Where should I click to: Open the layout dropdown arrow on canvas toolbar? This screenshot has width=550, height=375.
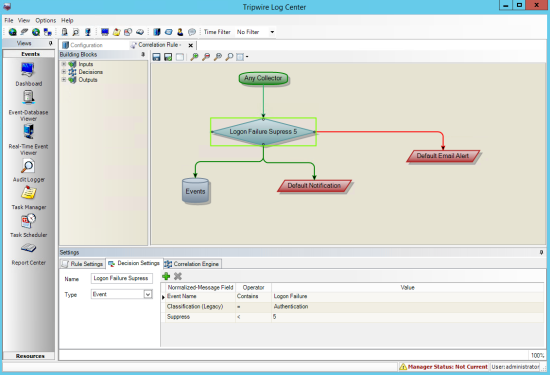click(x=247, y=57)
